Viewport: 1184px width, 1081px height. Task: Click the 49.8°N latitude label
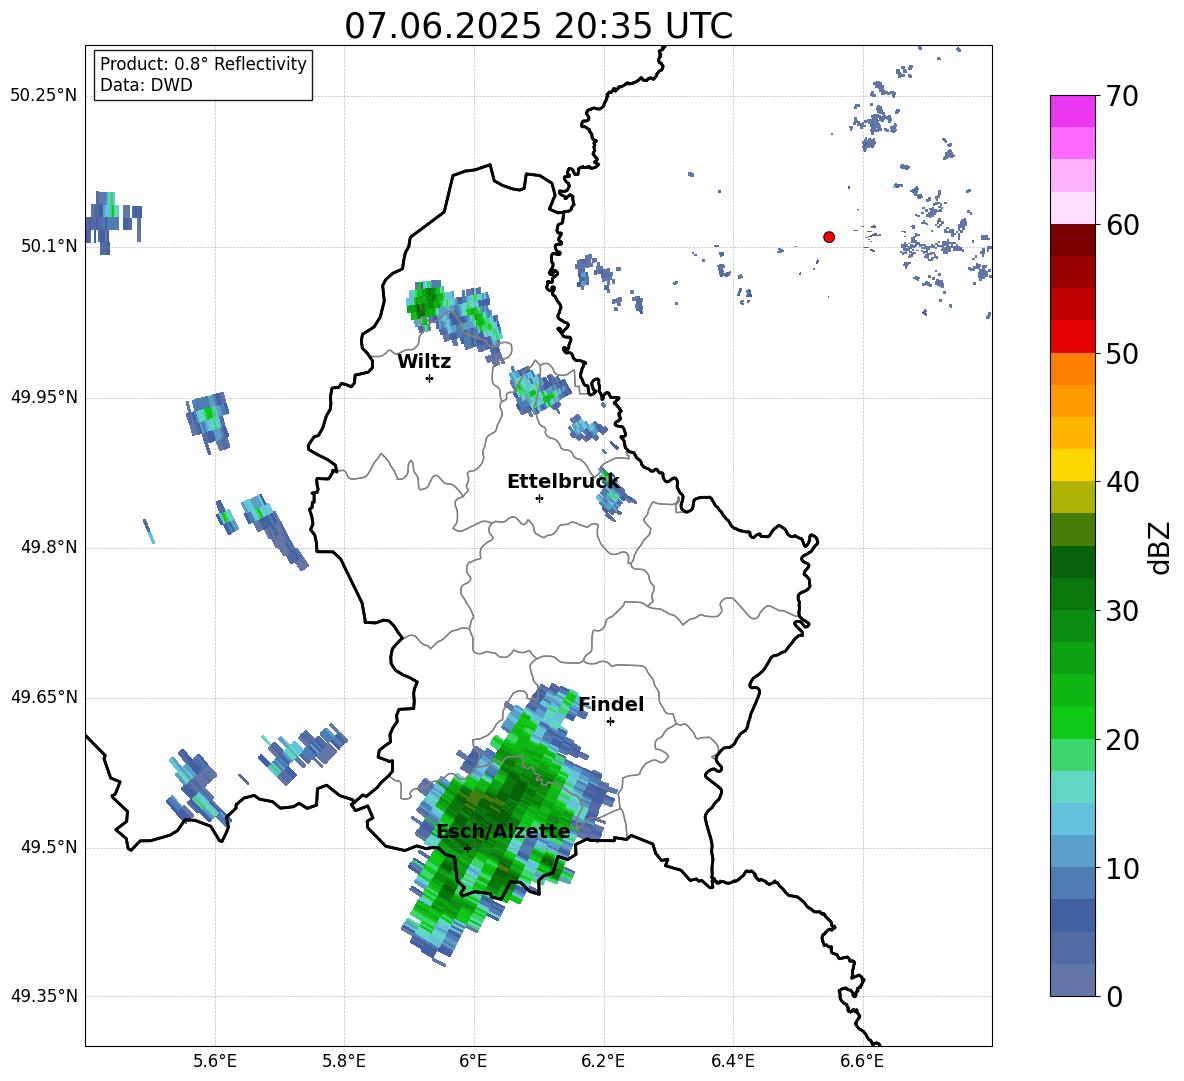pos(48,547)
